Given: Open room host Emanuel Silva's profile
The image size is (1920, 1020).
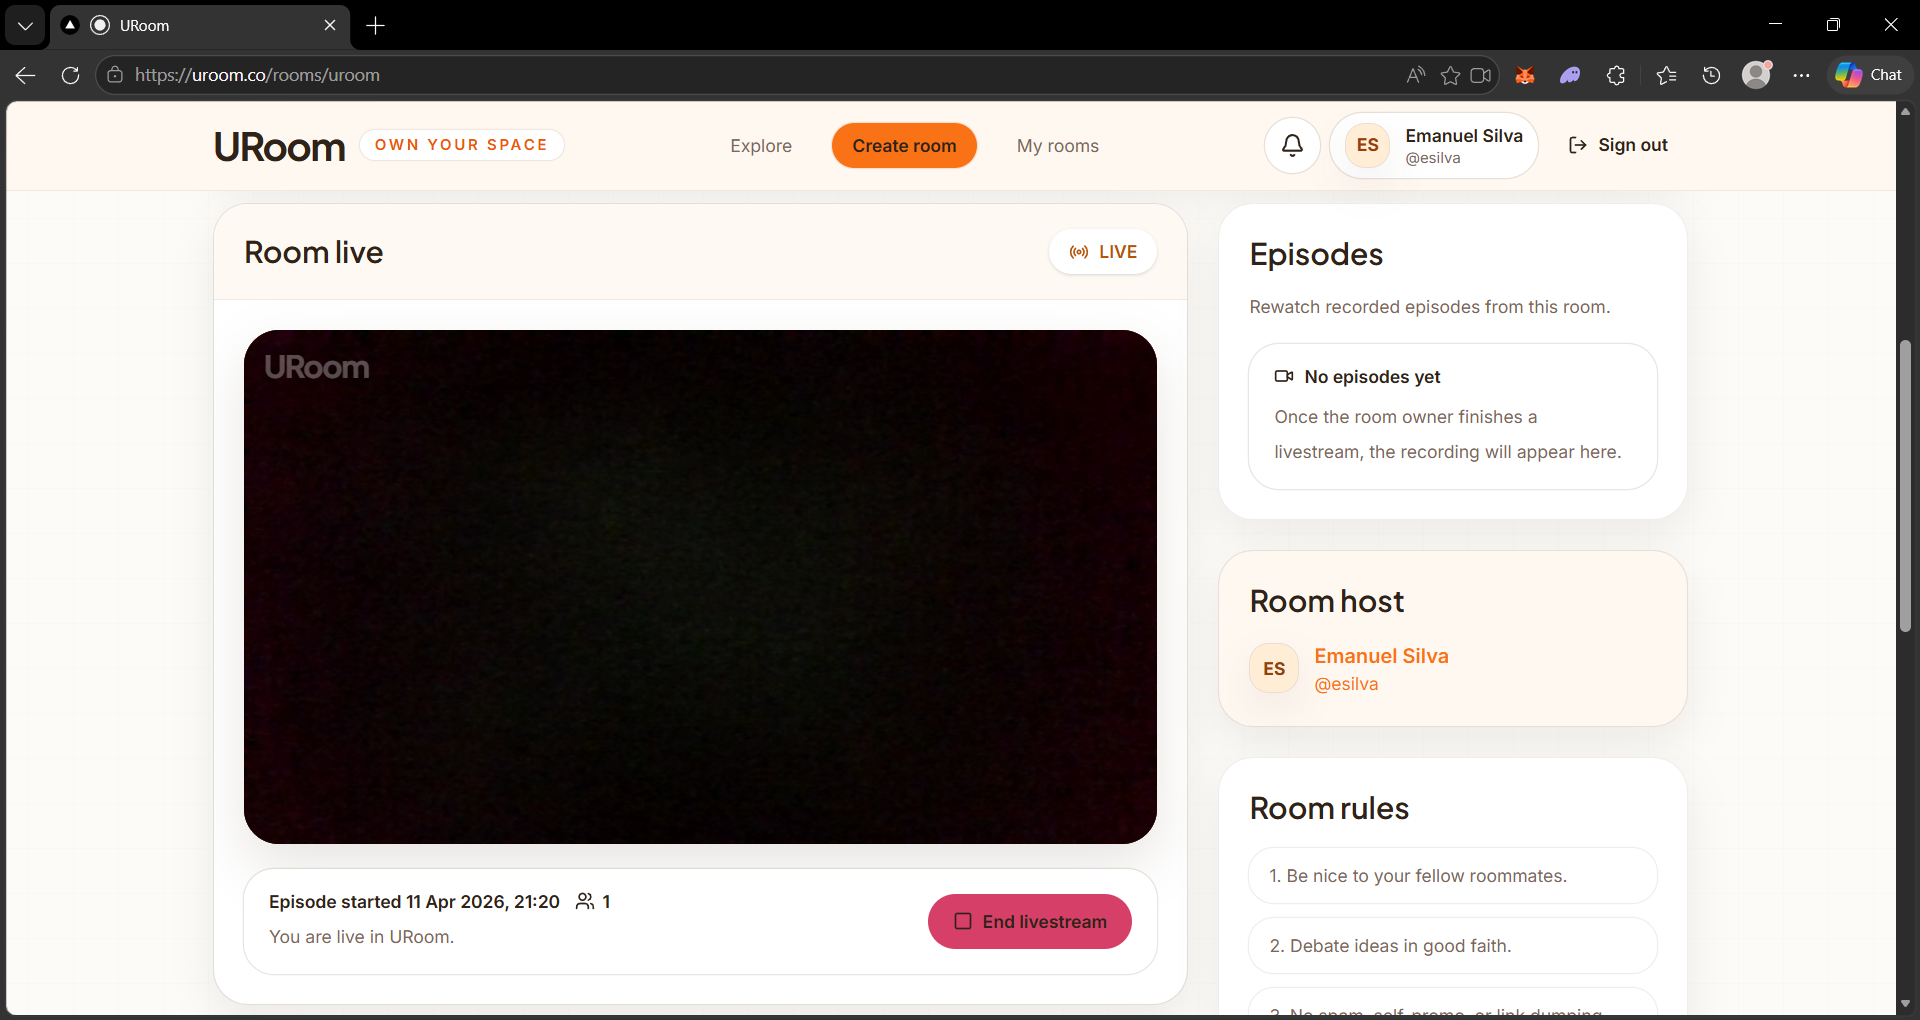Looking at the screenshot, I should pos(1381,656).
